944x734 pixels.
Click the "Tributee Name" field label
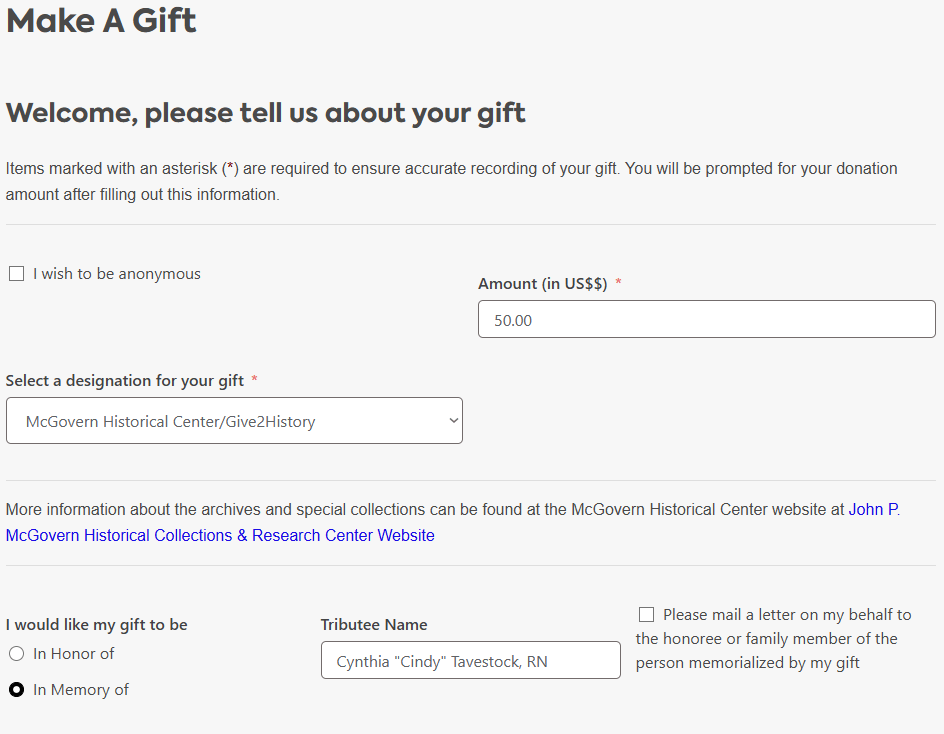pos(373,625)
